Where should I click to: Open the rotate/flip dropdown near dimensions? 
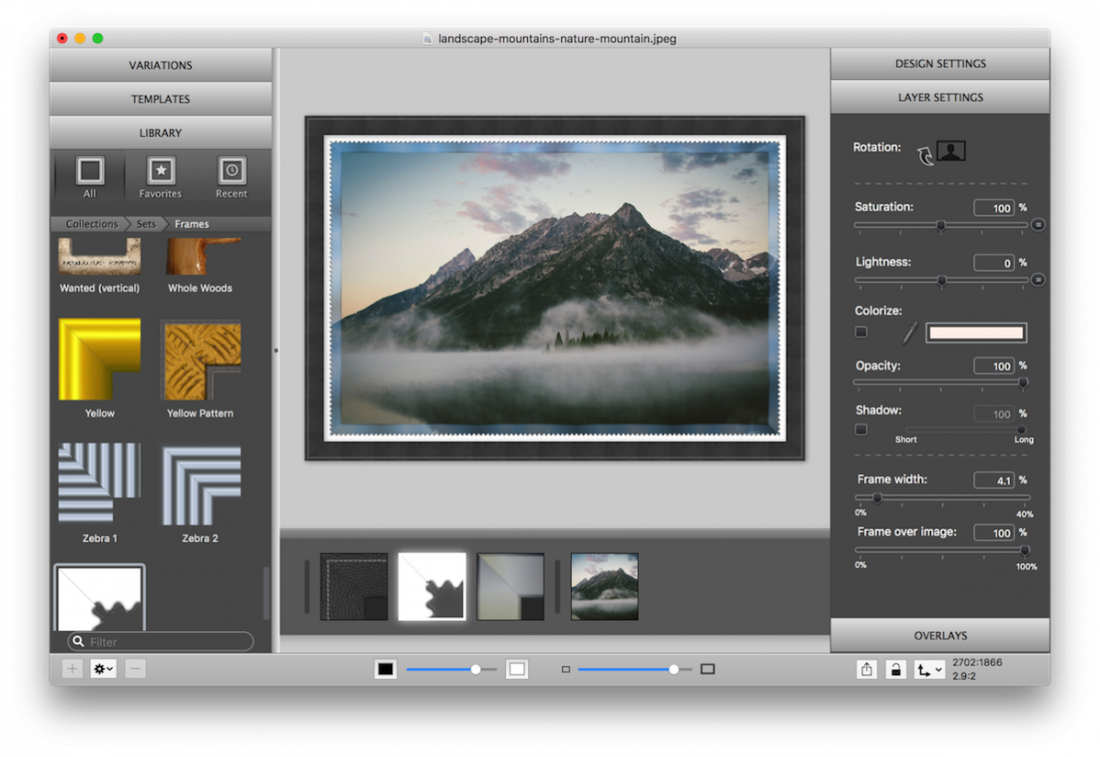[x=928, y=668]
